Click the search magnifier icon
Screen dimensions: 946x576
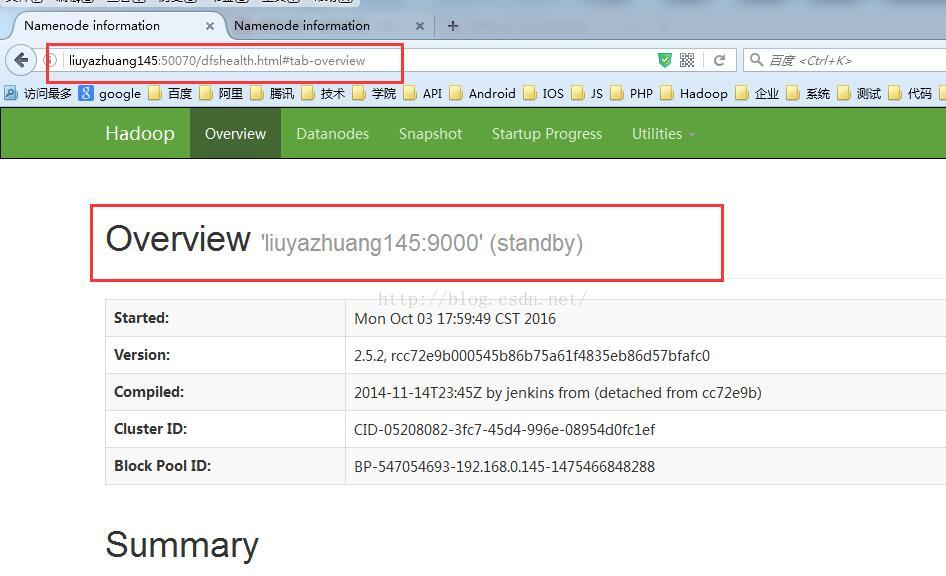[756, 60]
